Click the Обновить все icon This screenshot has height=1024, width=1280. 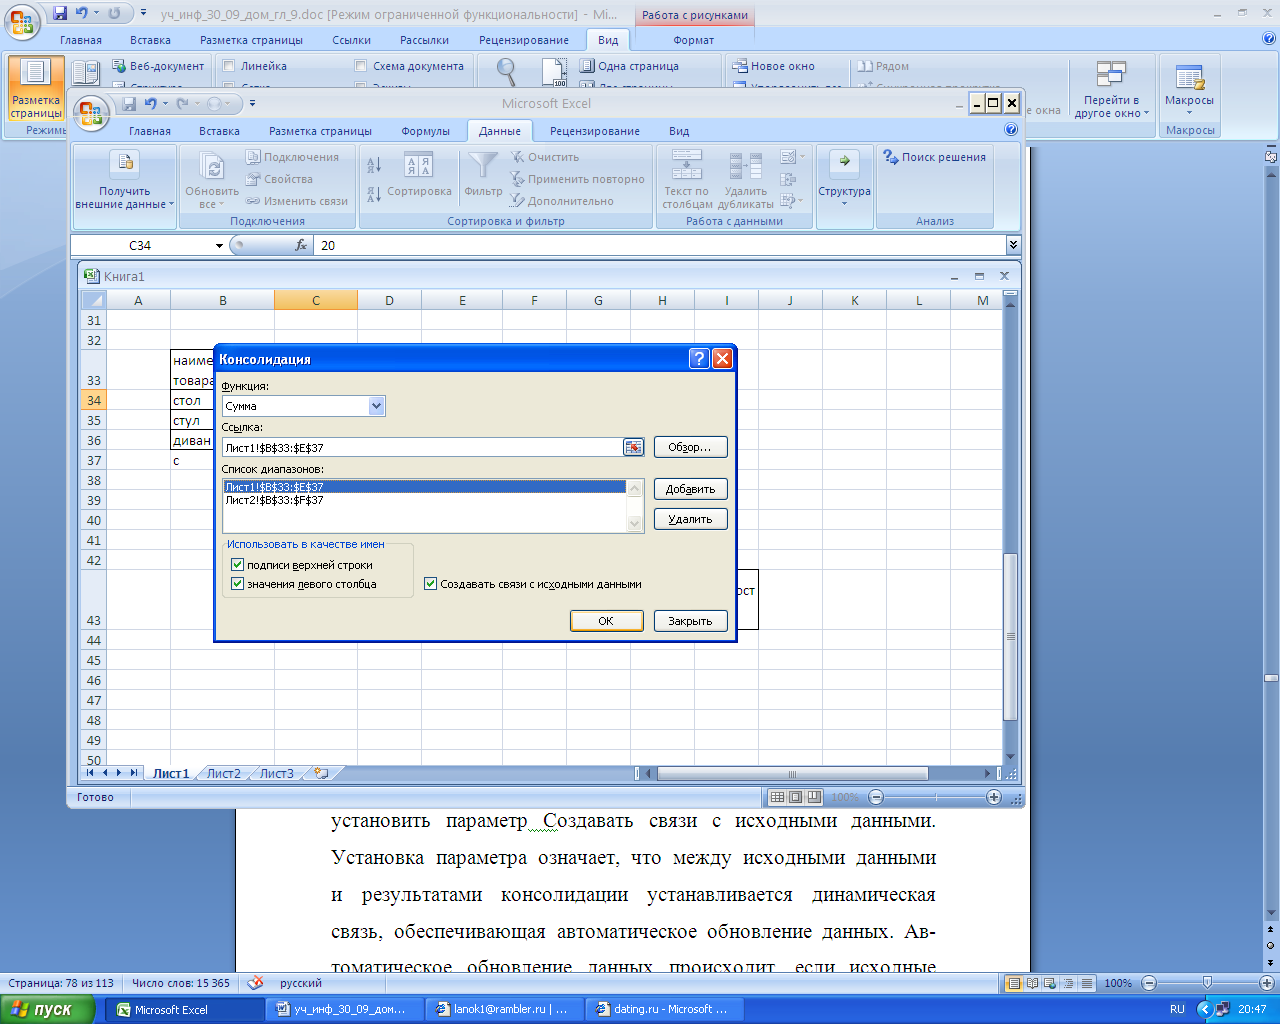pos(211,165)
